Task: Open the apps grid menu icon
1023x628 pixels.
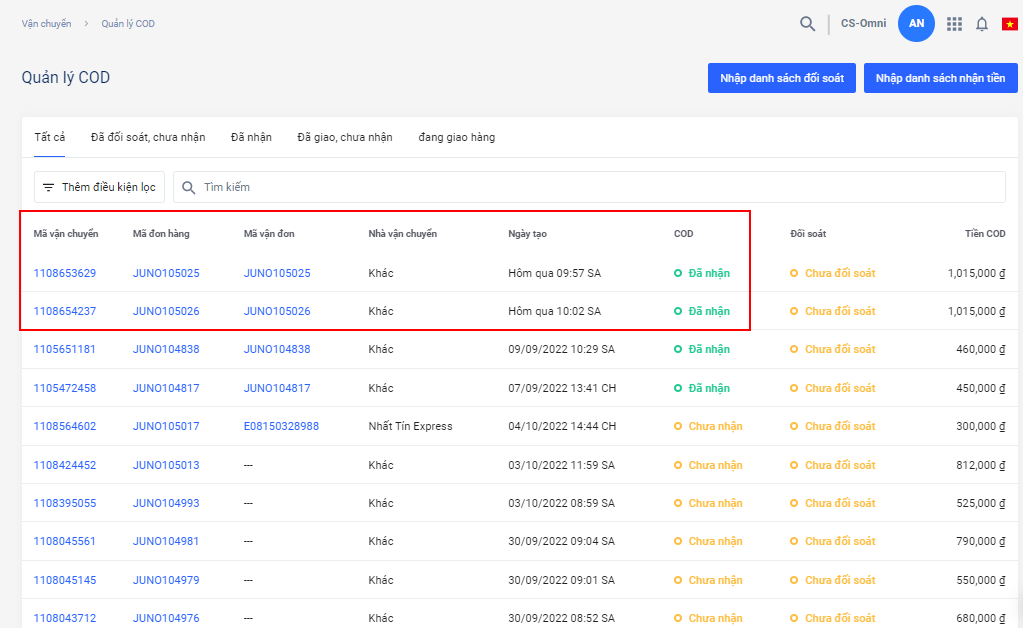Action: [x=954, y=24]
